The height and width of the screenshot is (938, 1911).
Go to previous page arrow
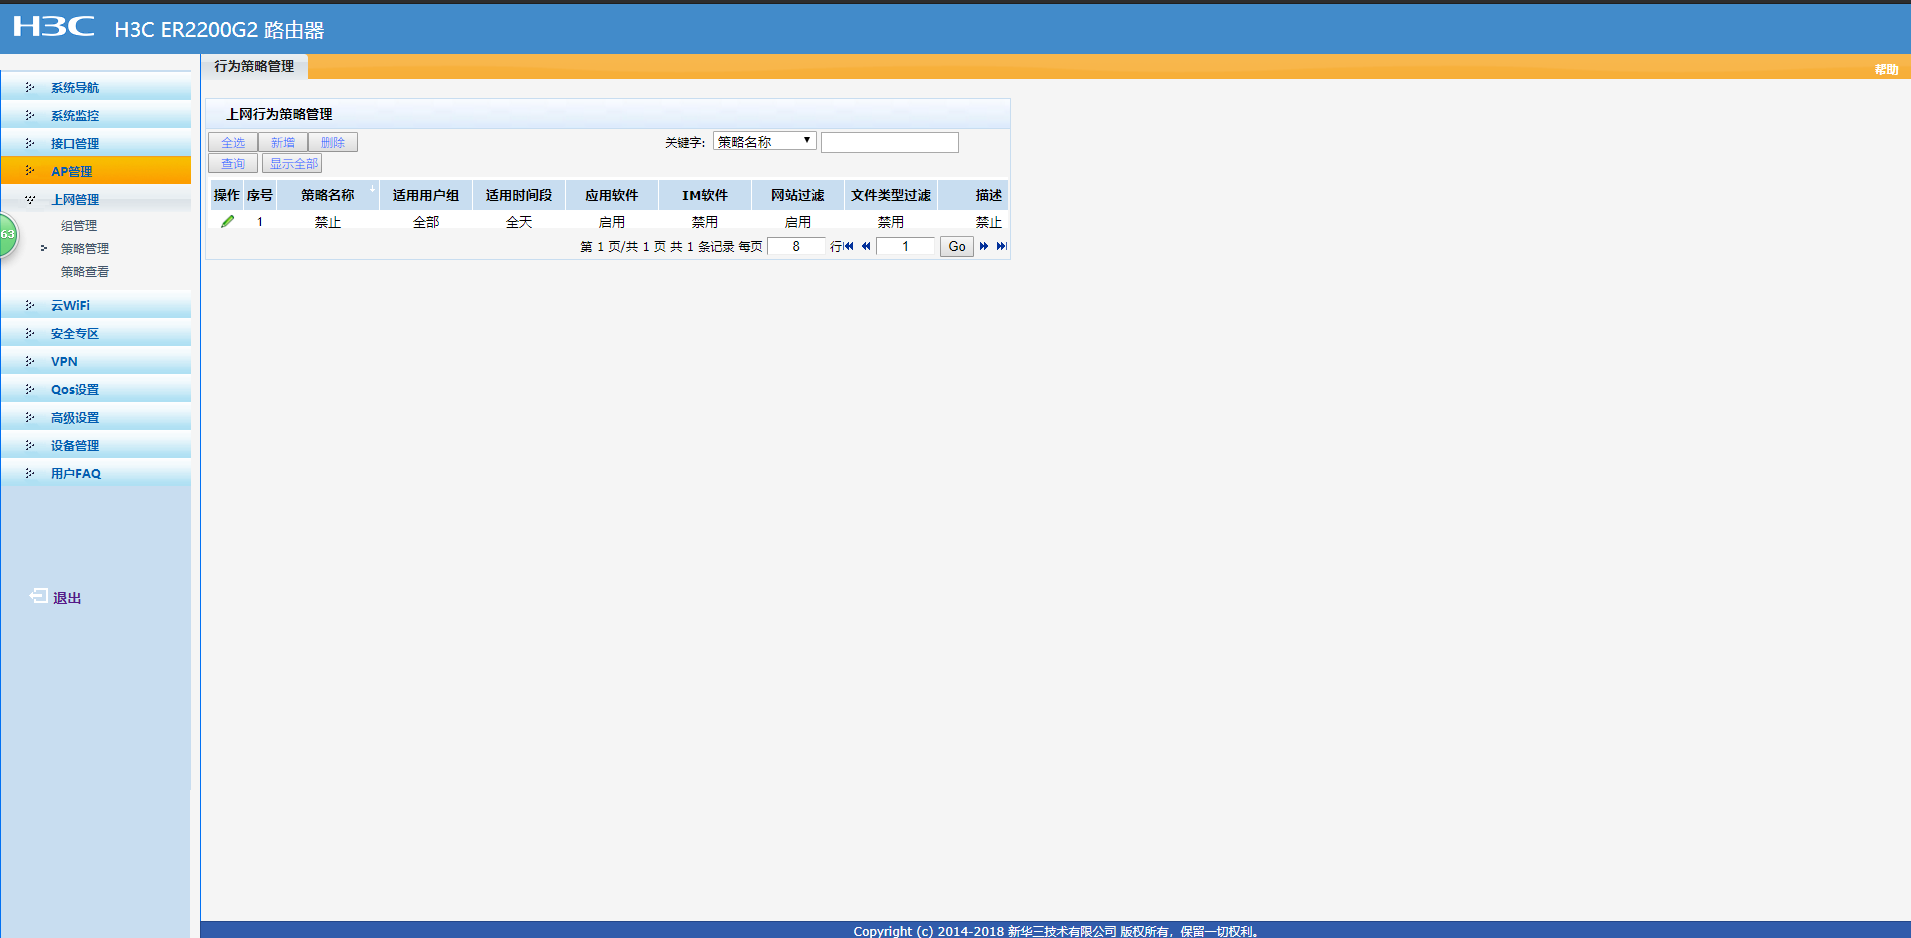(866, 246)
